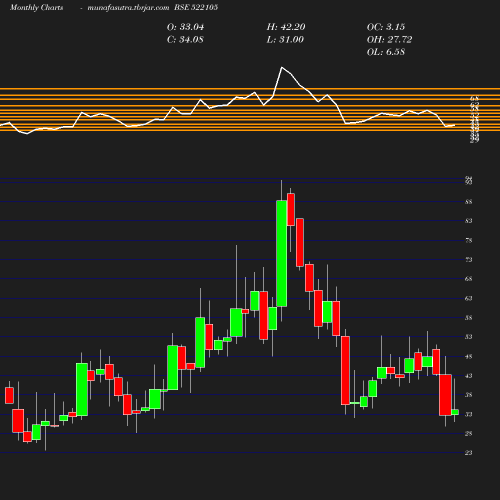Click the OC: 3.15 reading
The image size is (500, 500).
point(386,27)
